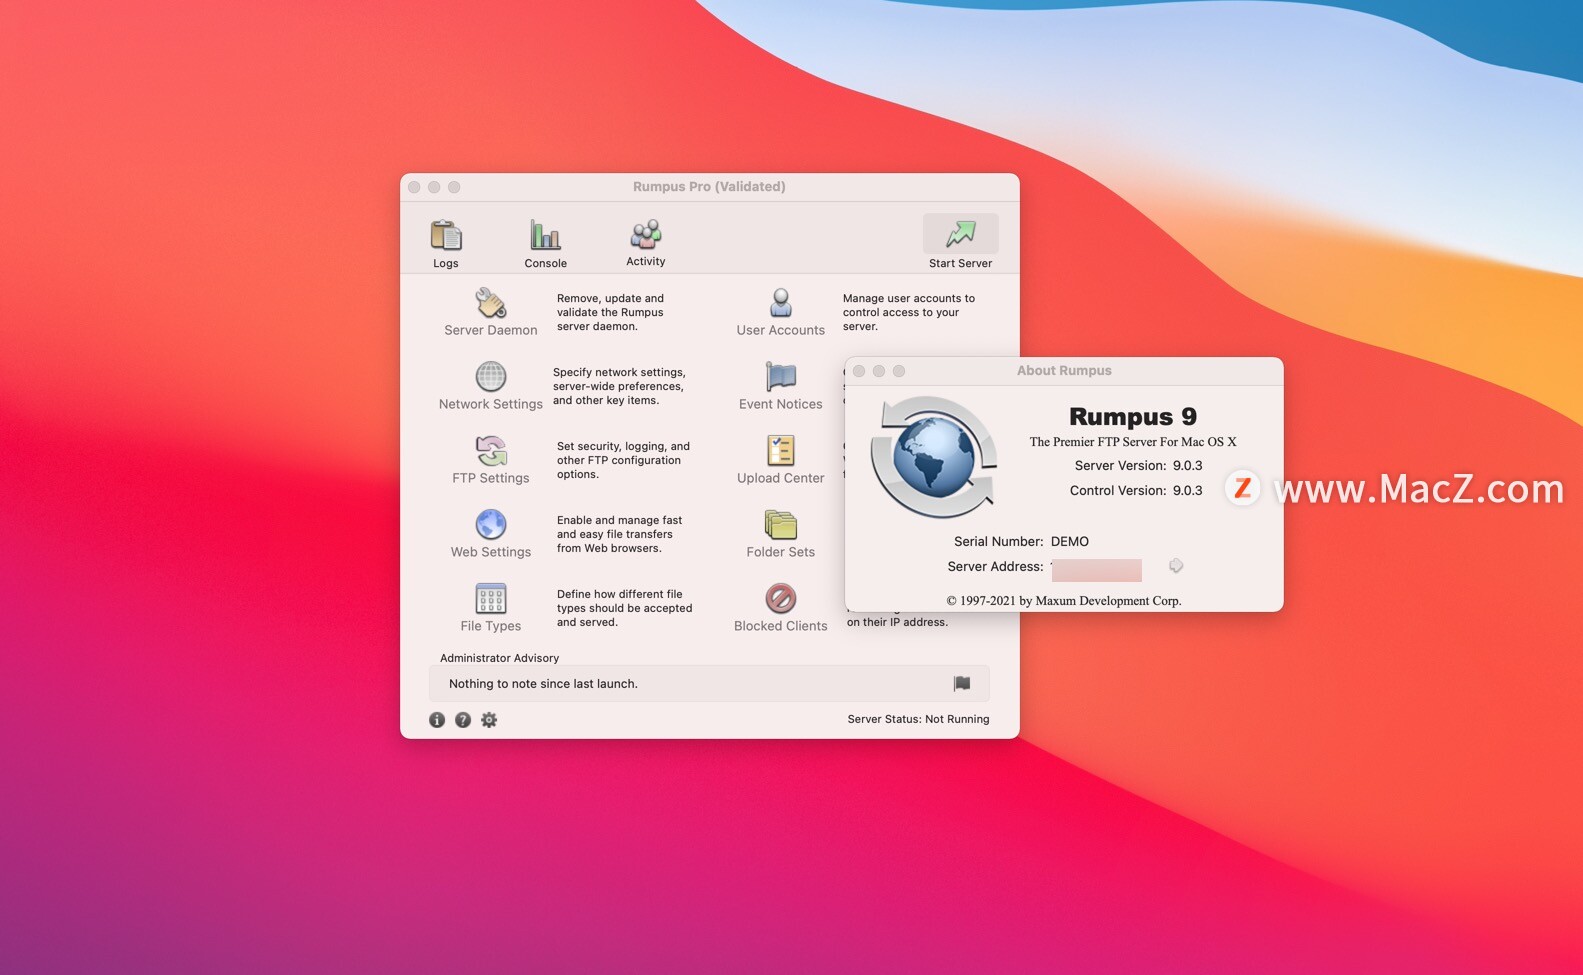Open File Types icon
The height and width of the screenshot is (975, 1583).
pos(491,599)
